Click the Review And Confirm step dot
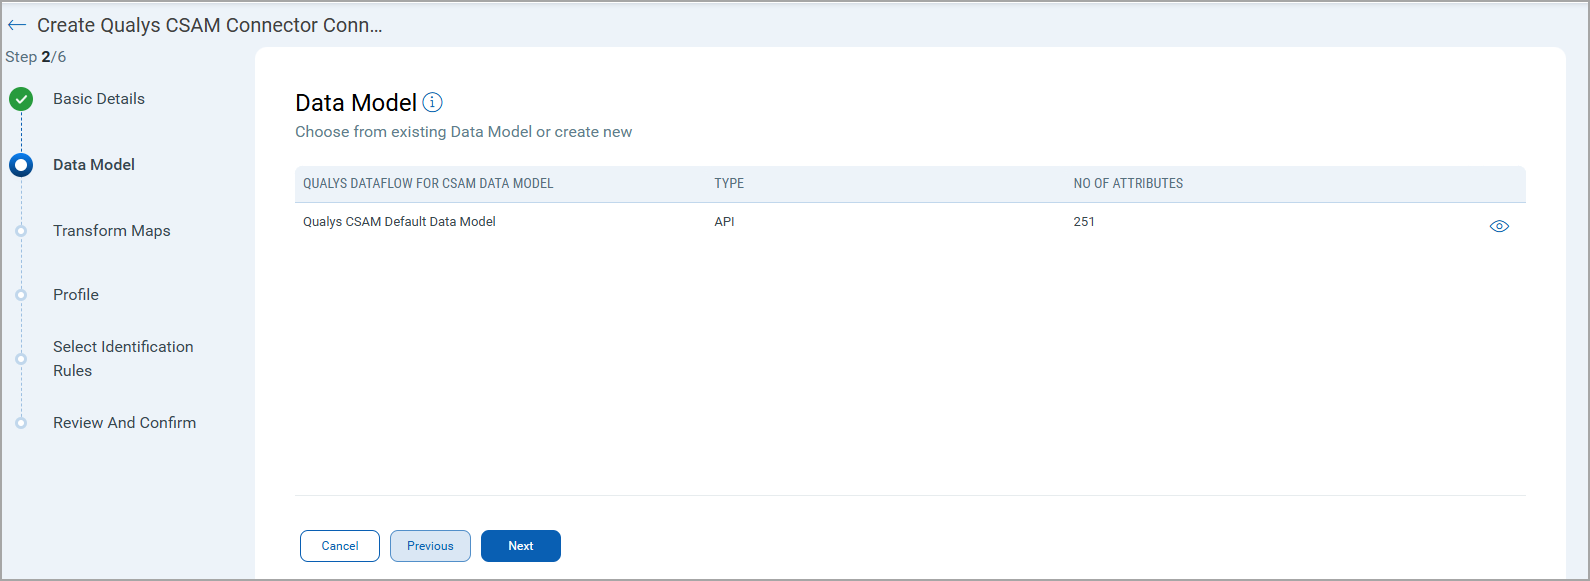 pyautogui.click(x=21, y=423)
